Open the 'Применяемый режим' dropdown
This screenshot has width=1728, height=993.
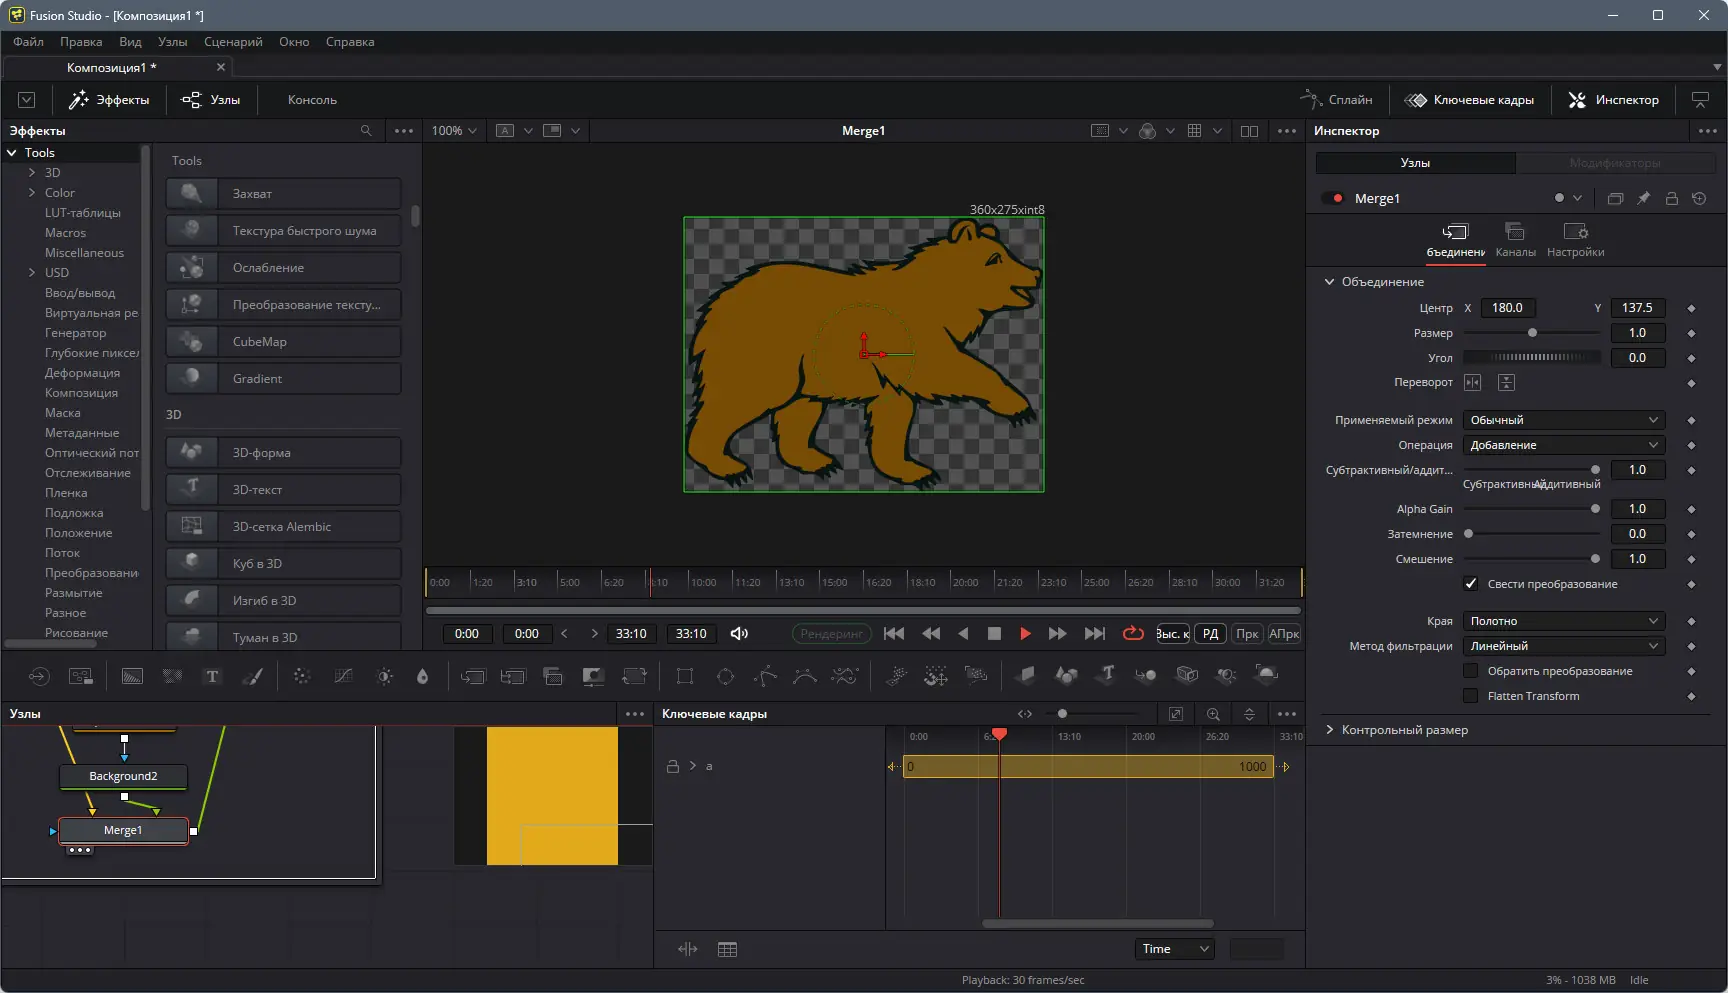click(1562, 419)
